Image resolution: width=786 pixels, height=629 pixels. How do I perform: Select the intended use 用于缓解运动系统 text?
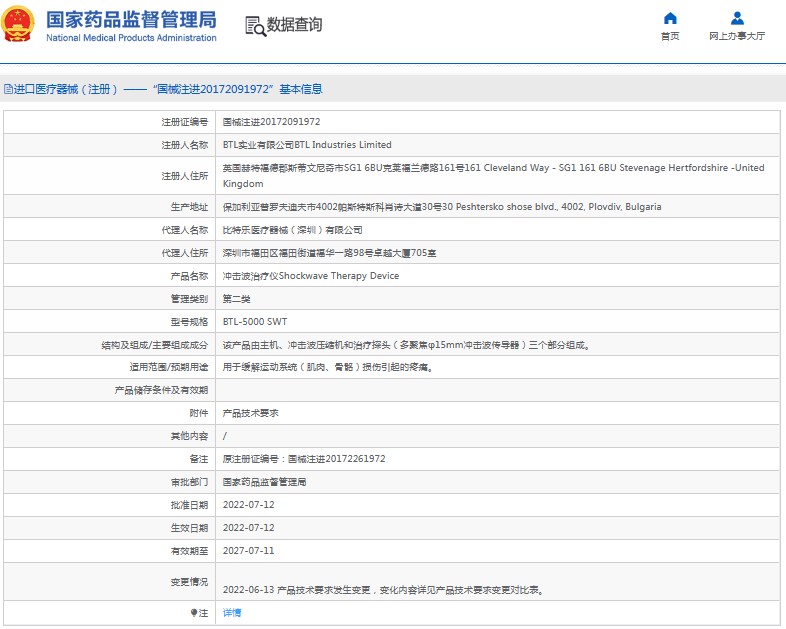tap(328, 367)
